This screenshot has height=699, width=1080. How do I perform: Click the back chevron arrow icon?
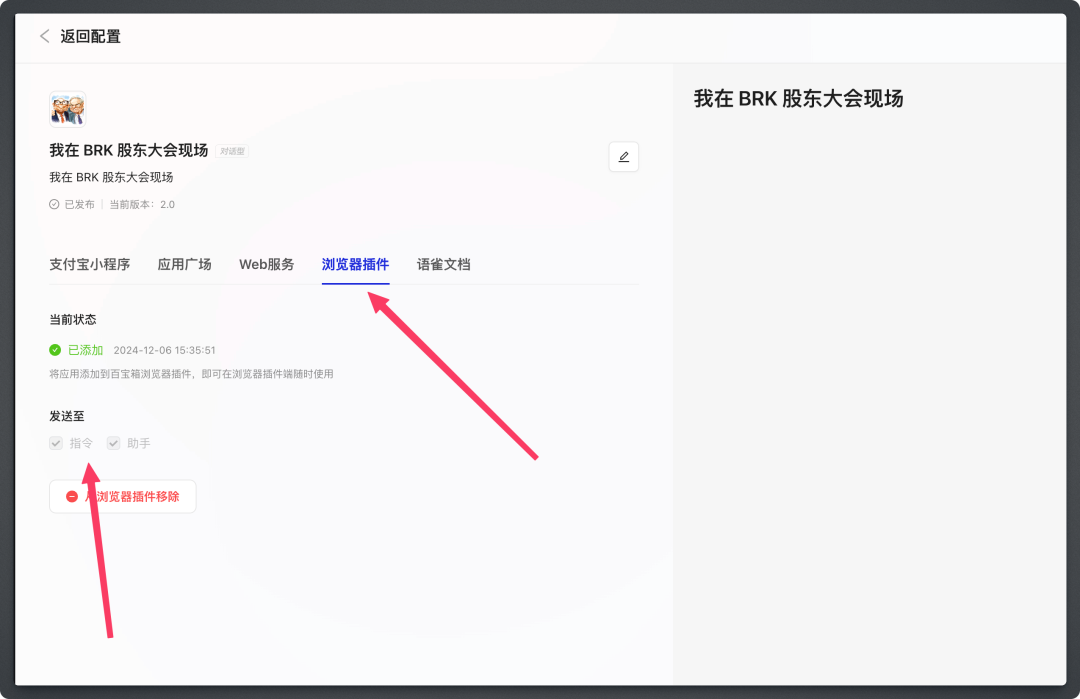[45, 36]
